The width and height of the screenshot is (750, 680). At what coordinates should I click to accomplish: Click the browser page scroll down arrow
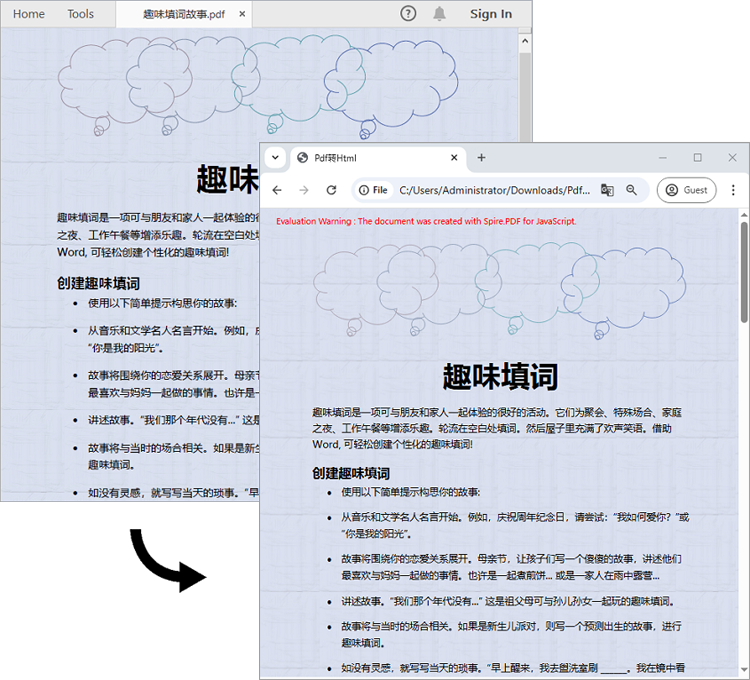744,671
